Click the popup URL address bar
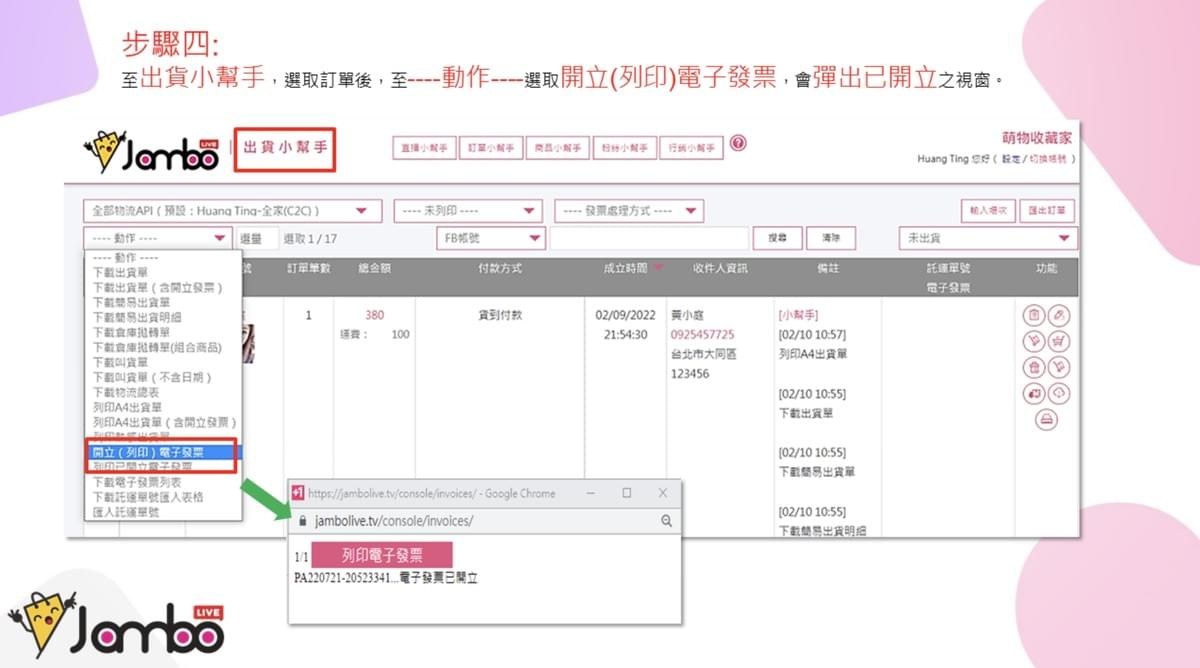Screen dimensions: 1200x668 tap(484, 521)
